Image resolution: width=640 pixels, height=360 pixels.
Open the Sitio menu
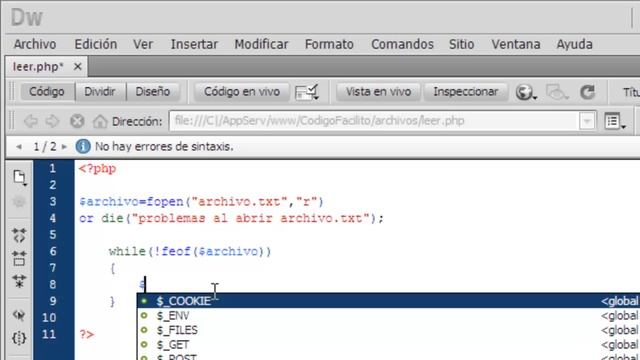click(462, 44)
